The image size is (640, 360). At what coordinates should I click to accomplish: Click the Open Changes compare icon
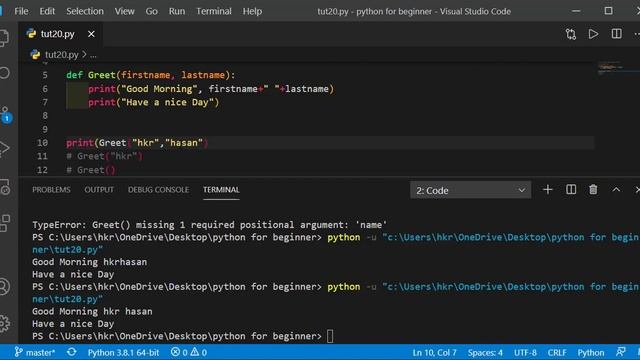571,34
